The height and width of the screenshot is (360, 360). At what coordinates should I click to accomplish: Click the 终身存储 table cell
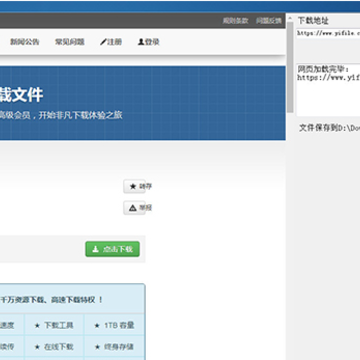[x=114, y=347]
